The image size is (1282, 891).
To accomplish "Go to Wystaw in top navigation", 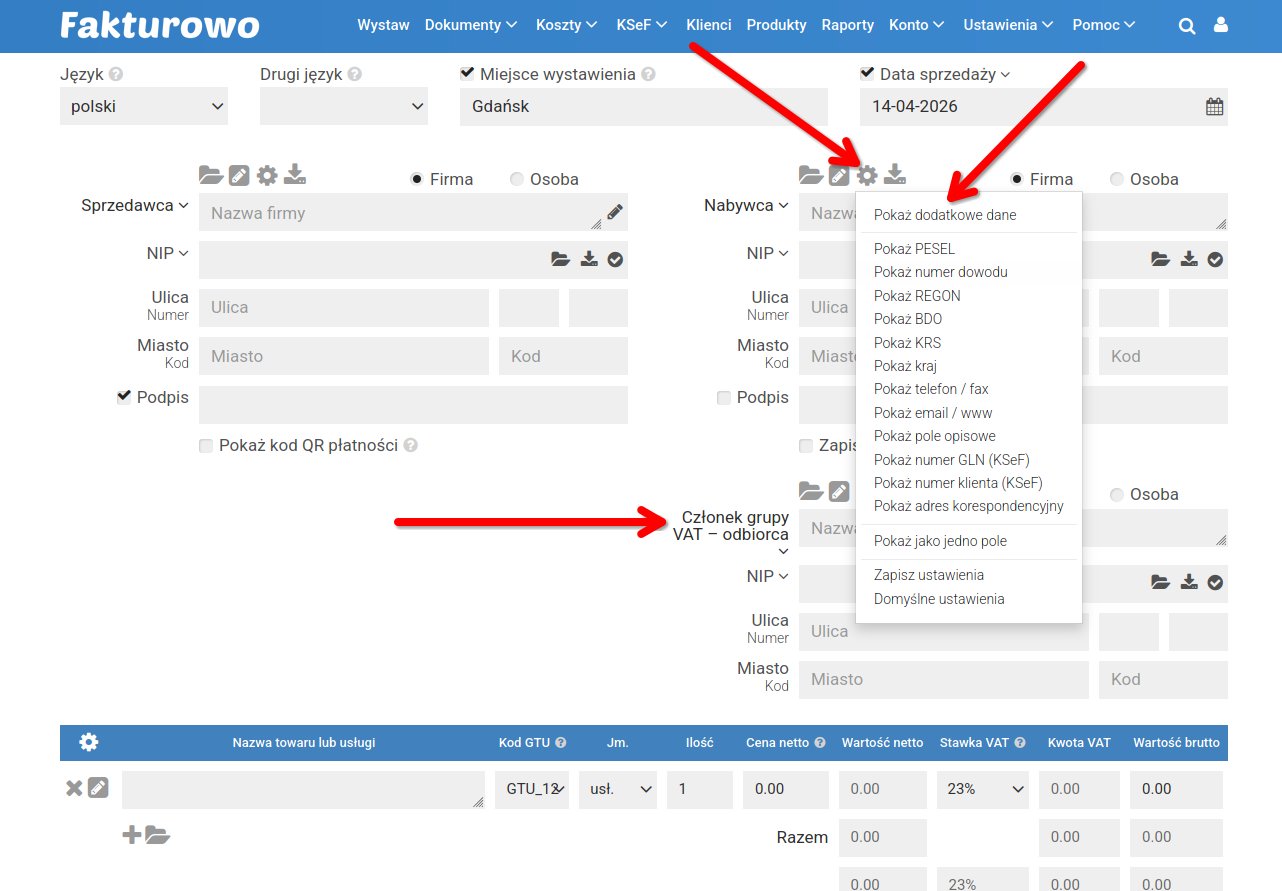I will [x=383, y=25].
